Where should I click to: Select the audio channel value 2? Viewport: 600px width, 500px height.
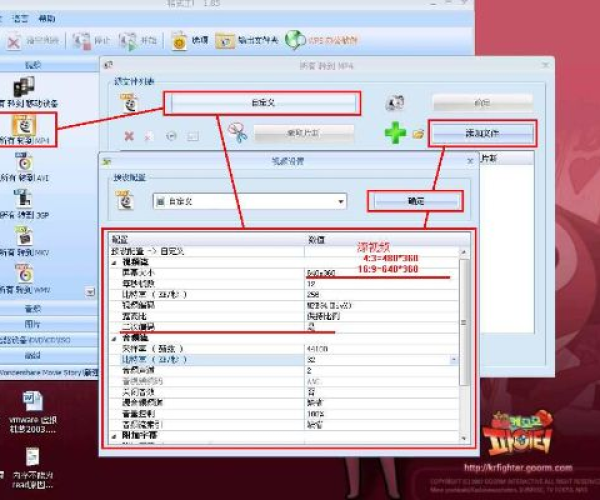click(x=309, y=370)
